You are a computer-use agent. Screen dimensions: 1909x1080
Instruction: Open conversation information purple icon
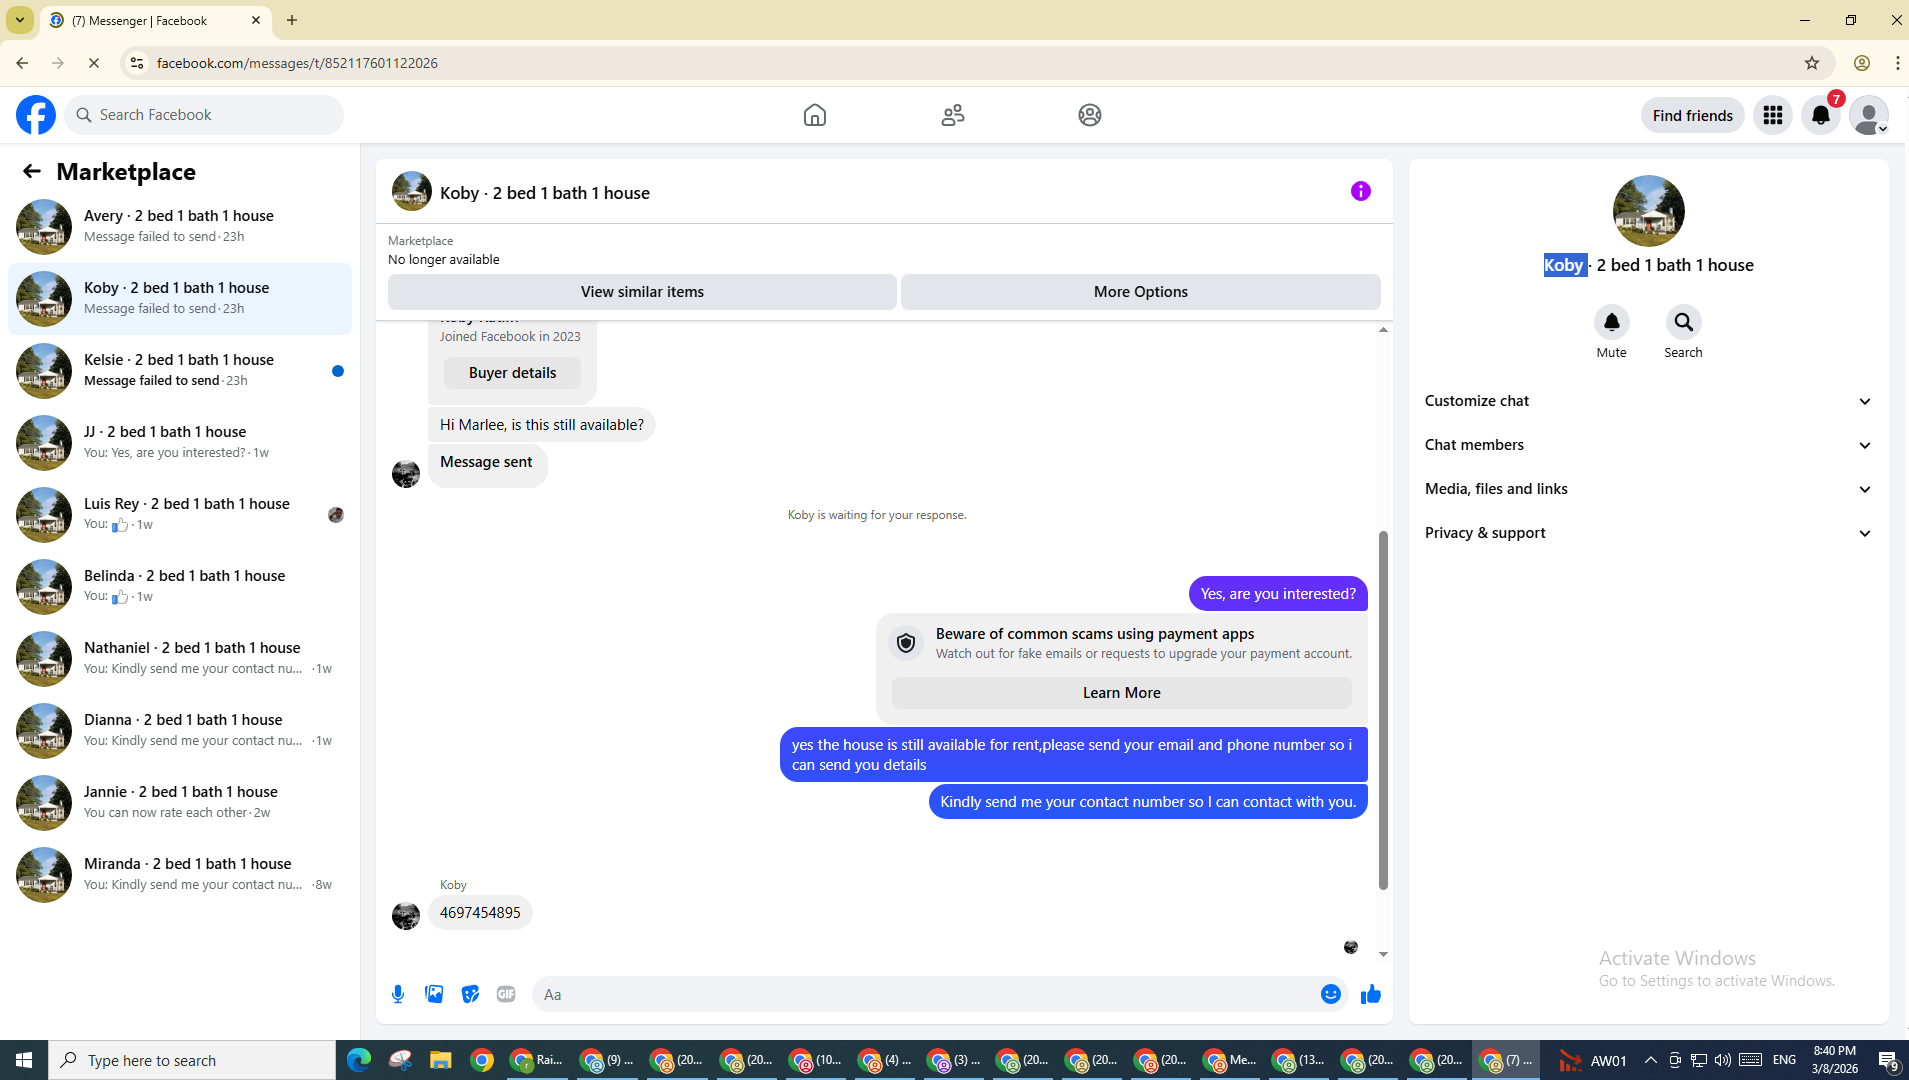pos(1361,191)
